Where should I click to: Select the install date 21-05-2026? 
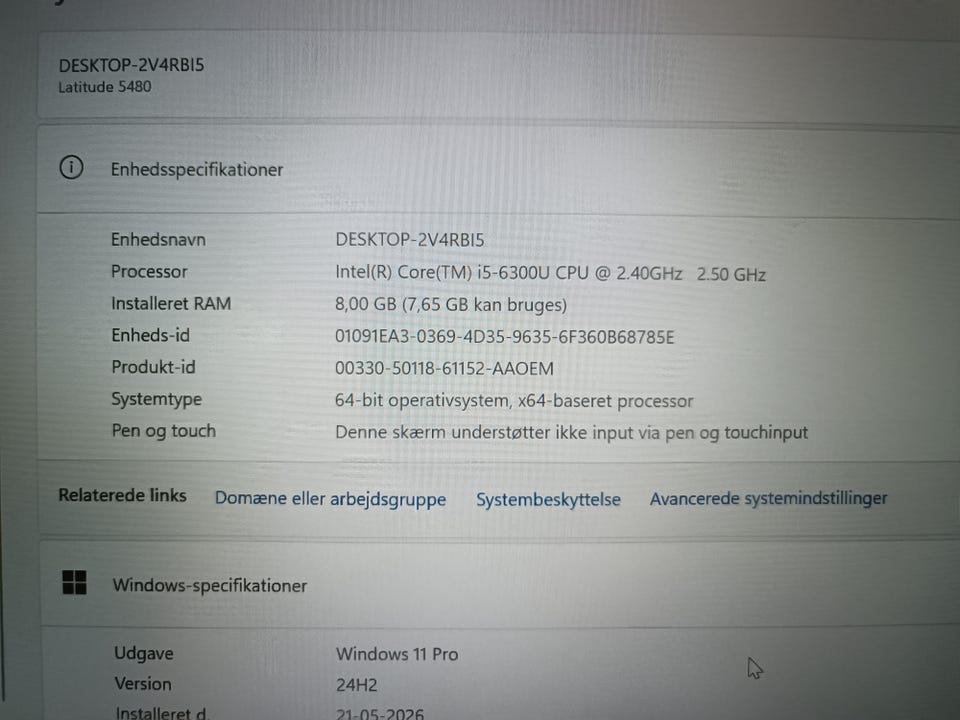380,714
